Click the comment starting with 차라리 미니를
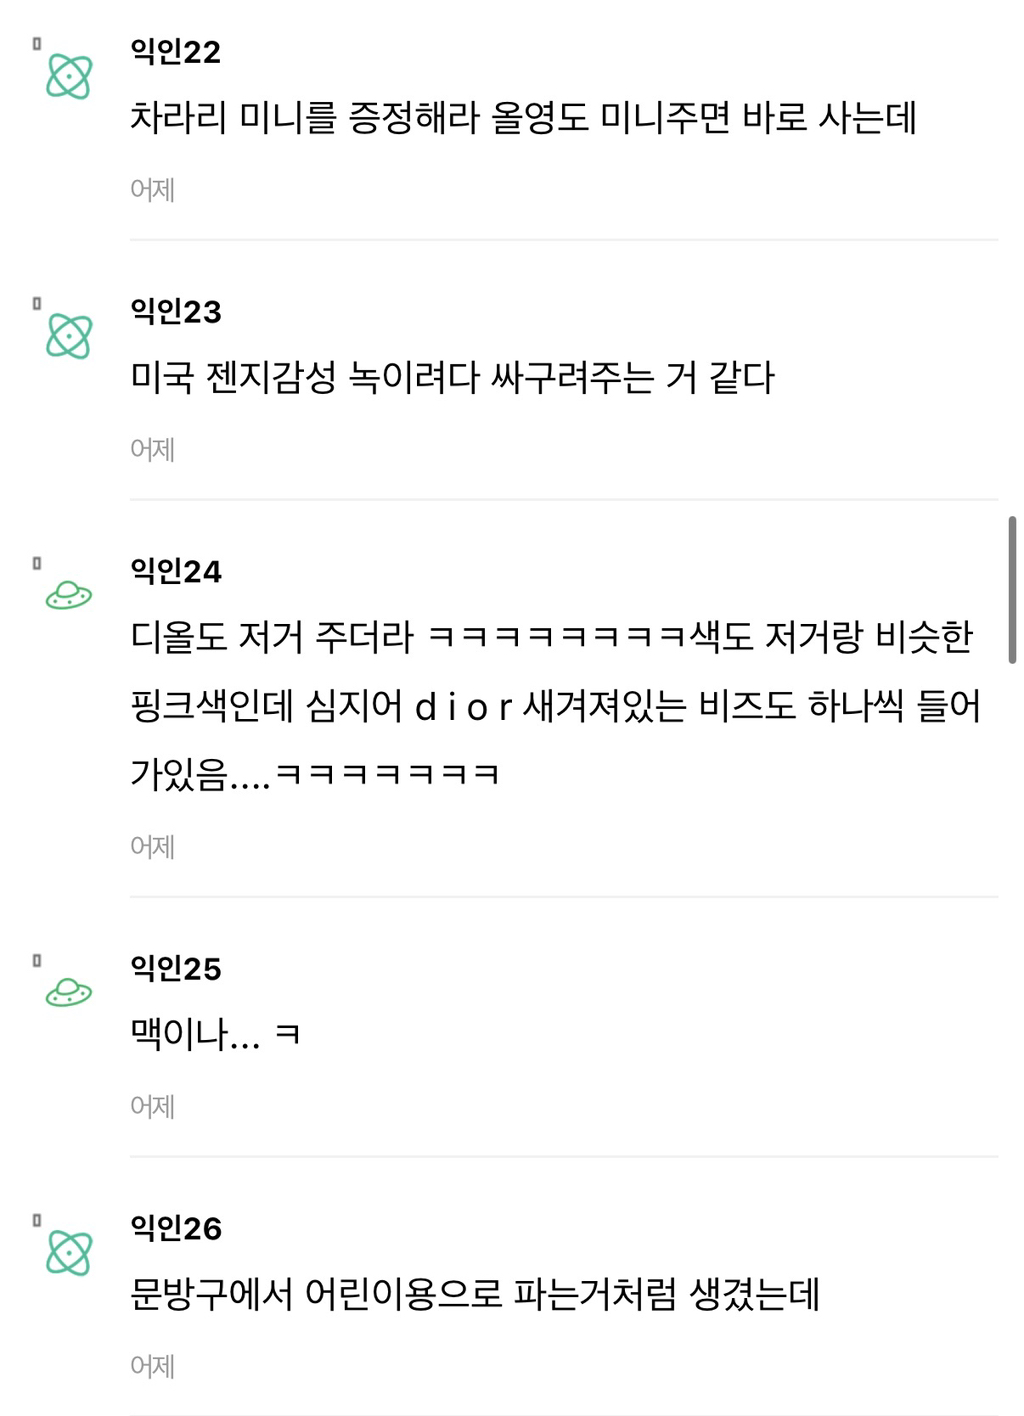The image size is (1024, 1416). [523, 118]
